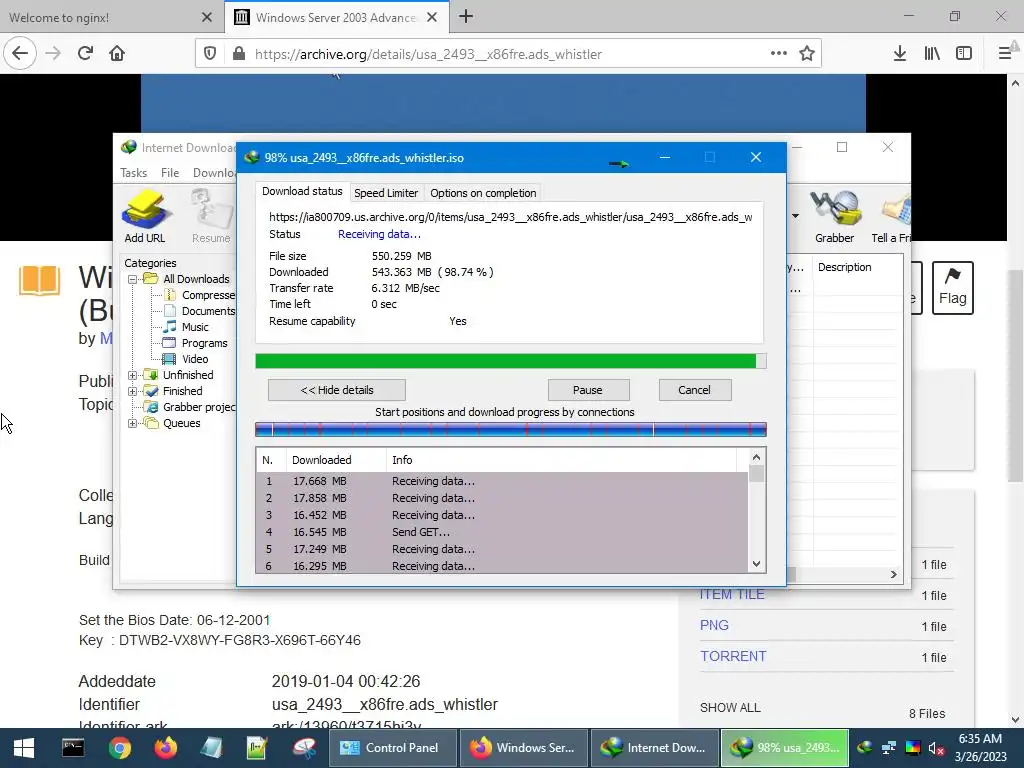Open dropdown arrow beside Grabber toolbar
This screenshot has height=768, width=1024.
[795, 216]
